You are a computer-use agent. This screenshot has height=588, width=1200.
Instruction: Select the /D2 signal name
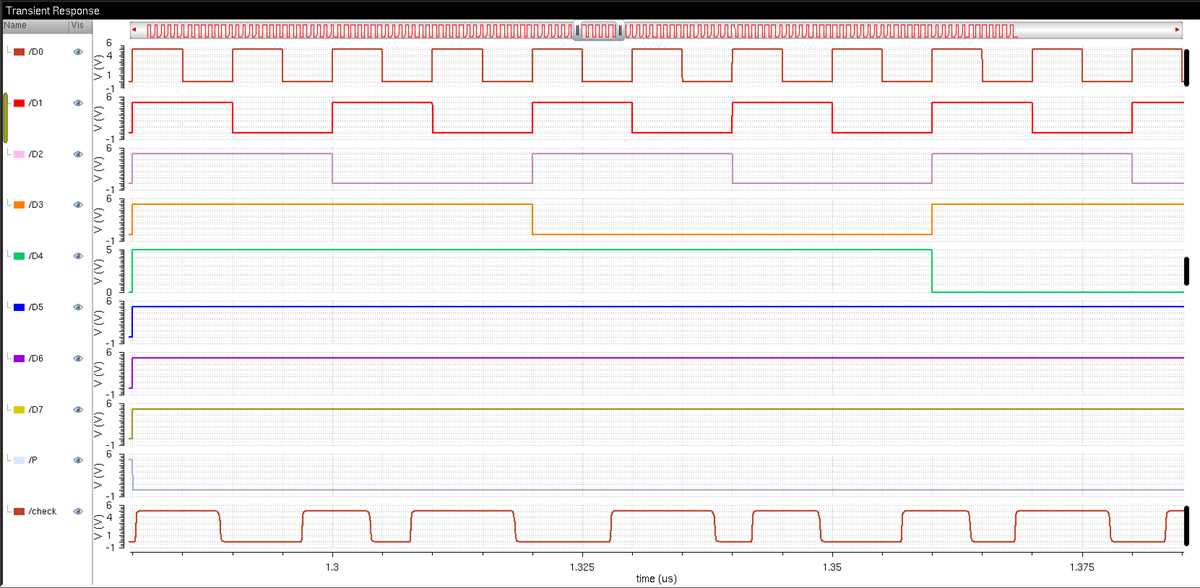click(36, 154)
